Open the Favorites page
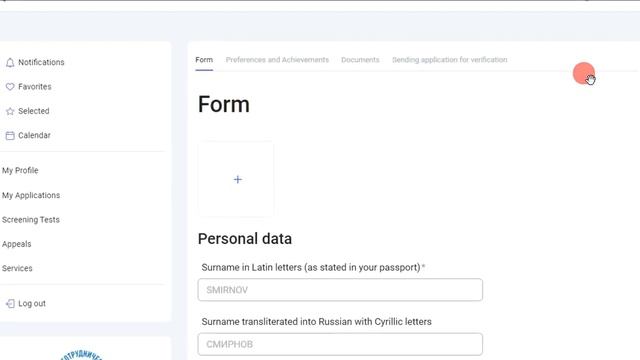 (x=35, y=87)
